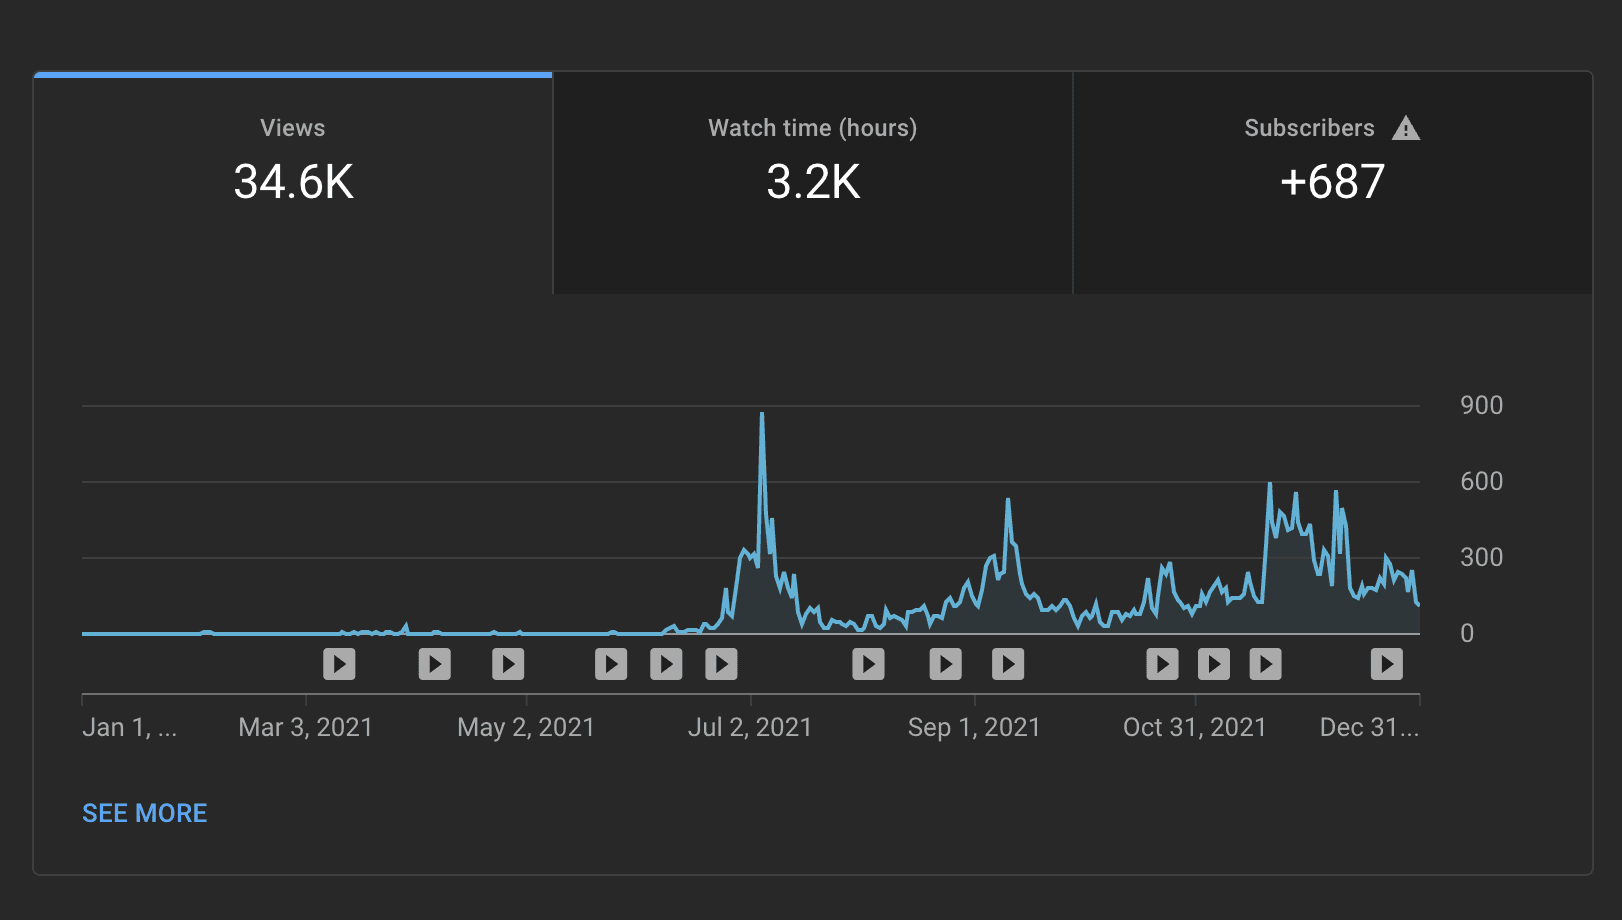Viewport: 1622px width, 920px height.
Task: Click the Dec 31 date label
Action: (x=1368, y=727)
